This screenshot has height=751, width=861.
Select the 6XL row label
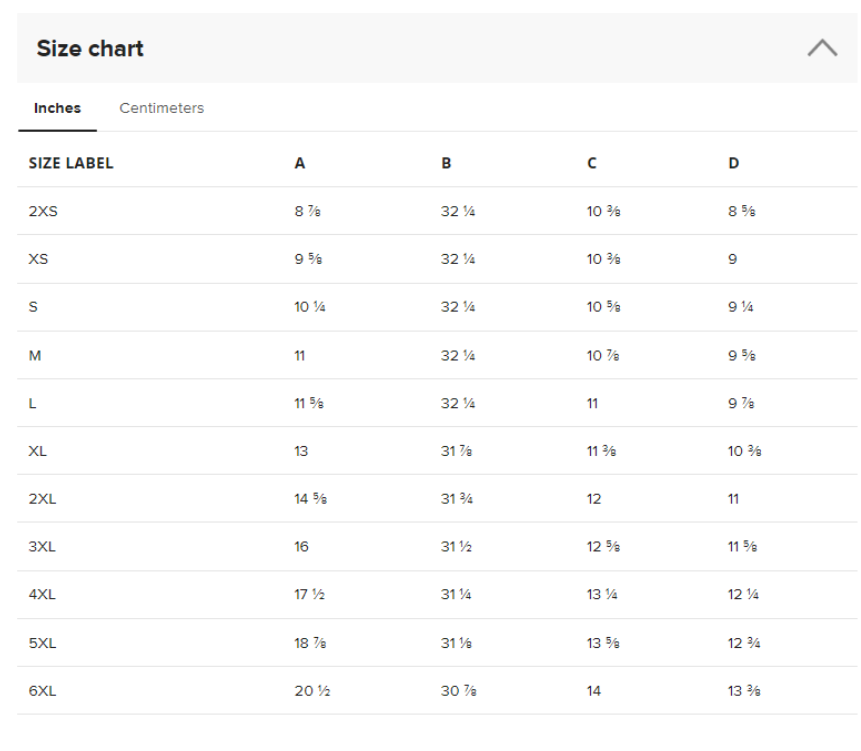[x=42, y=691]
